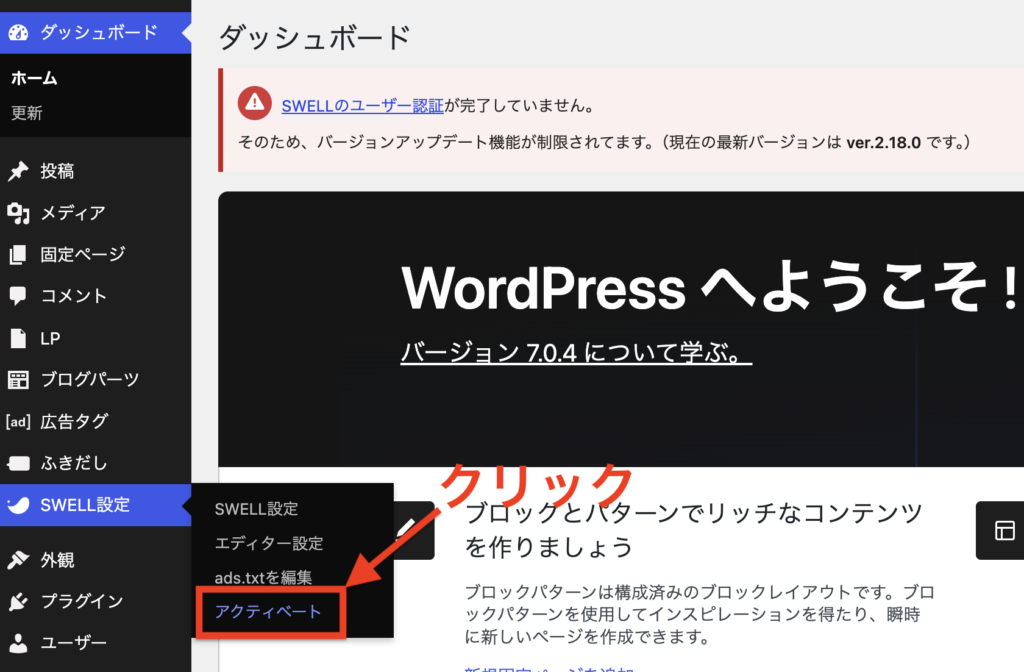Click the speech bubble icon beside コメント

point(18,296)
